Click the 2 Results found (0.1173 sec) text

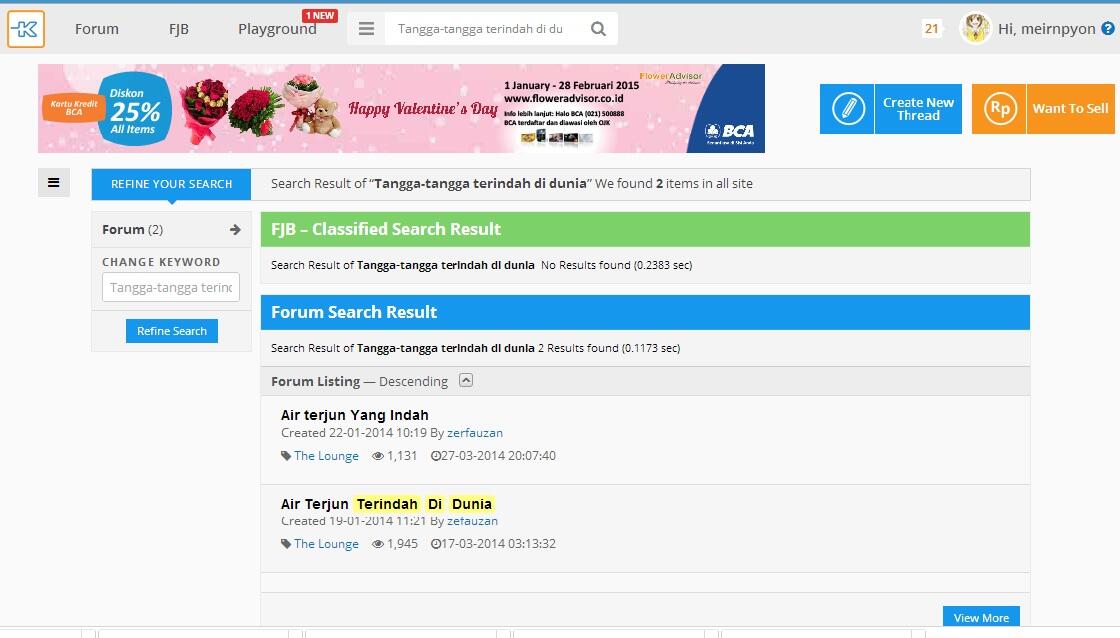click(x=609, y=348)
